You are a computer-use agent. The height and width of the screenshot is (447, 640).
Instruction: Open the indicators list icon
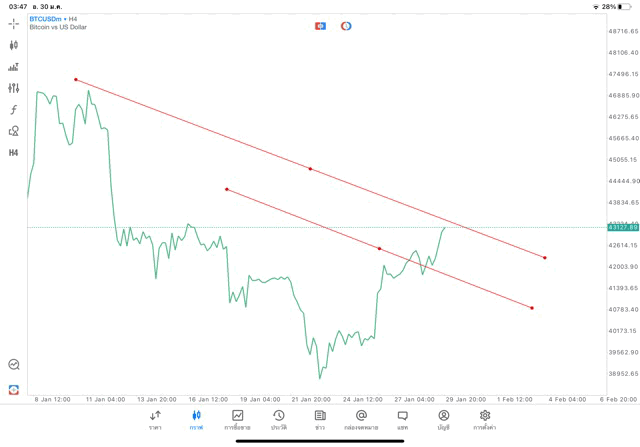pyautogui.click(x=14, y=67)
